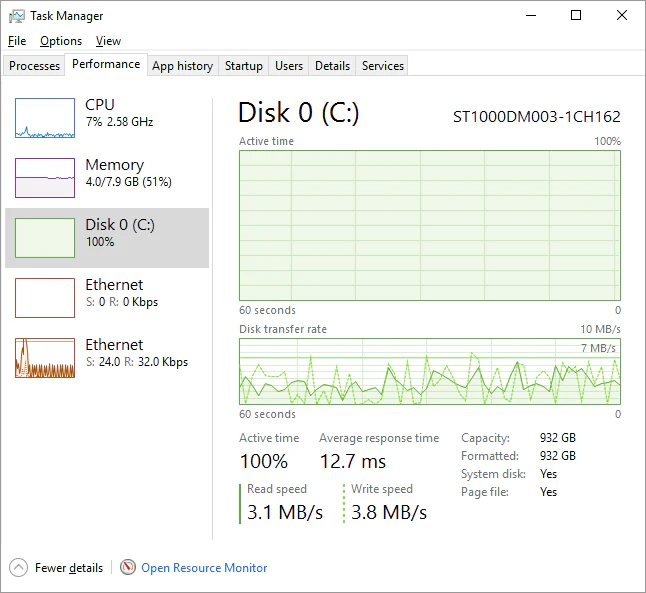Select the Memory usage mini graph
Screen dimensions: 646x593
45,178
